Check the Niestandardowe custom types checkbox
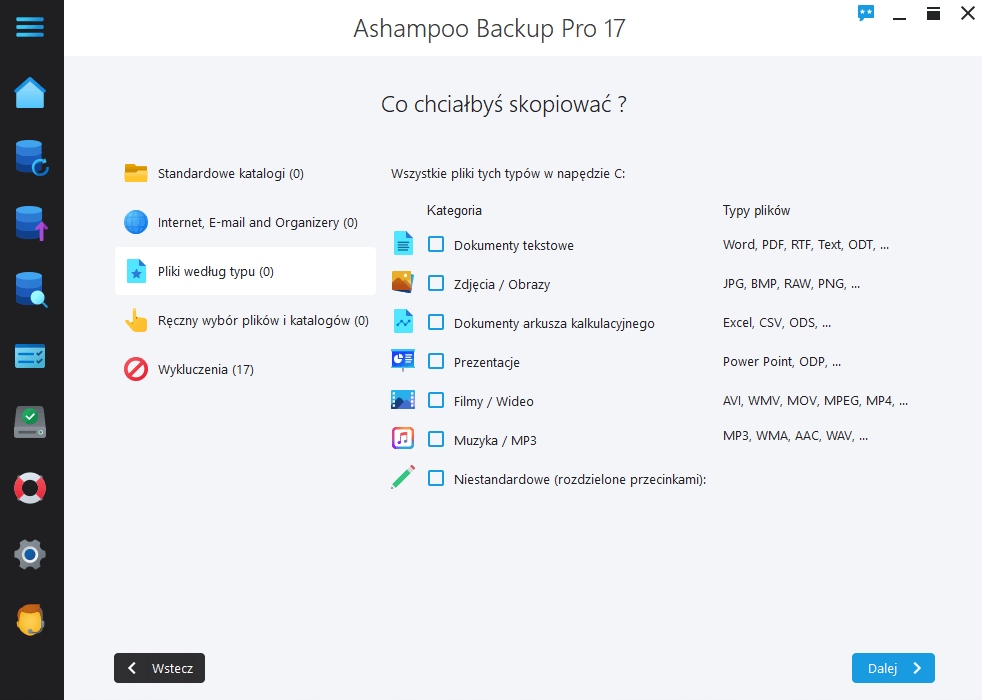 tap(436, 478)
